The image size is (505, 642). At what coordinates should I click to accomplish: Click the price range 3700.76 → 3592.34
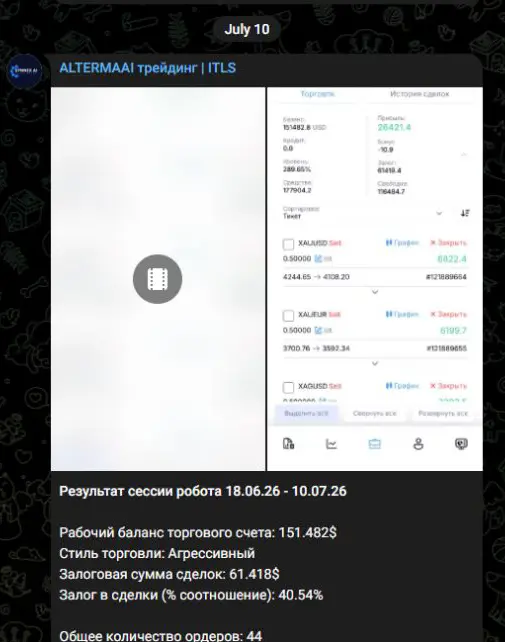(x=316, y=348)
